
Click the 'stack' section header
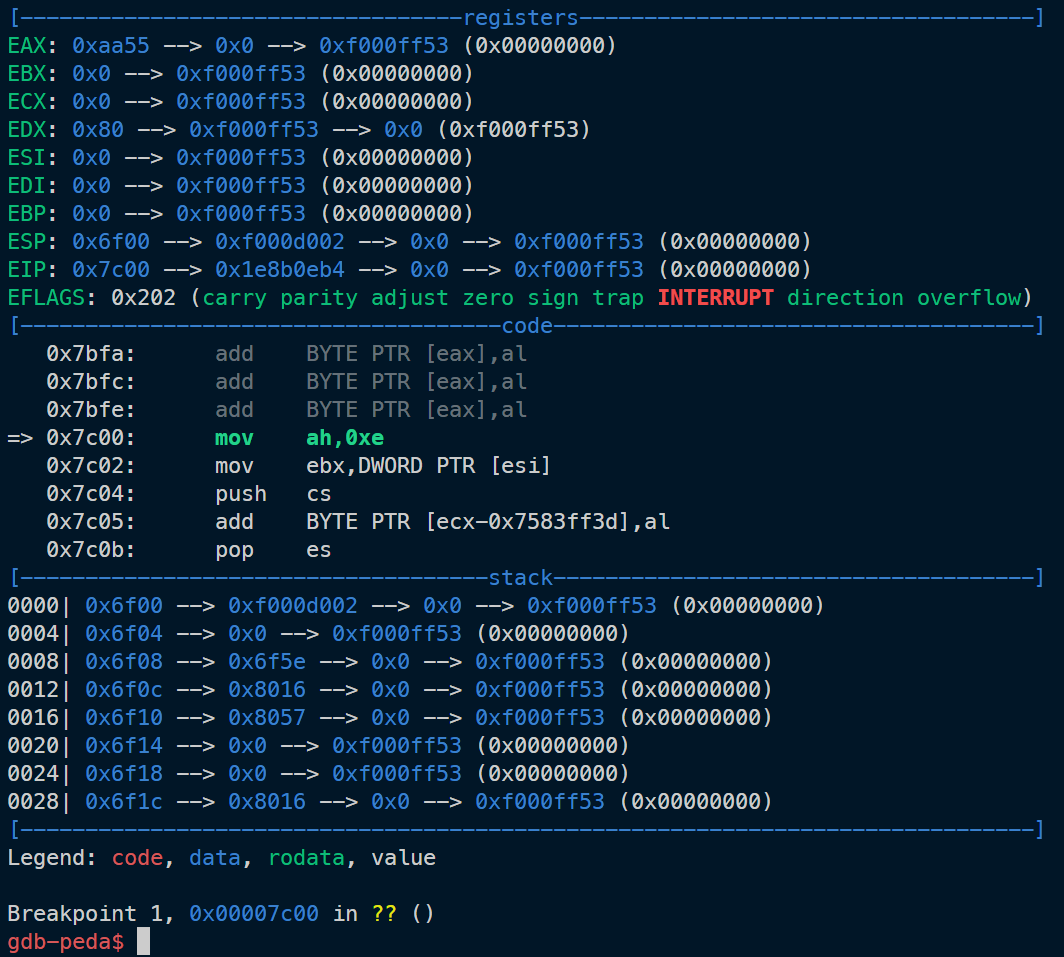coord(520,578)
